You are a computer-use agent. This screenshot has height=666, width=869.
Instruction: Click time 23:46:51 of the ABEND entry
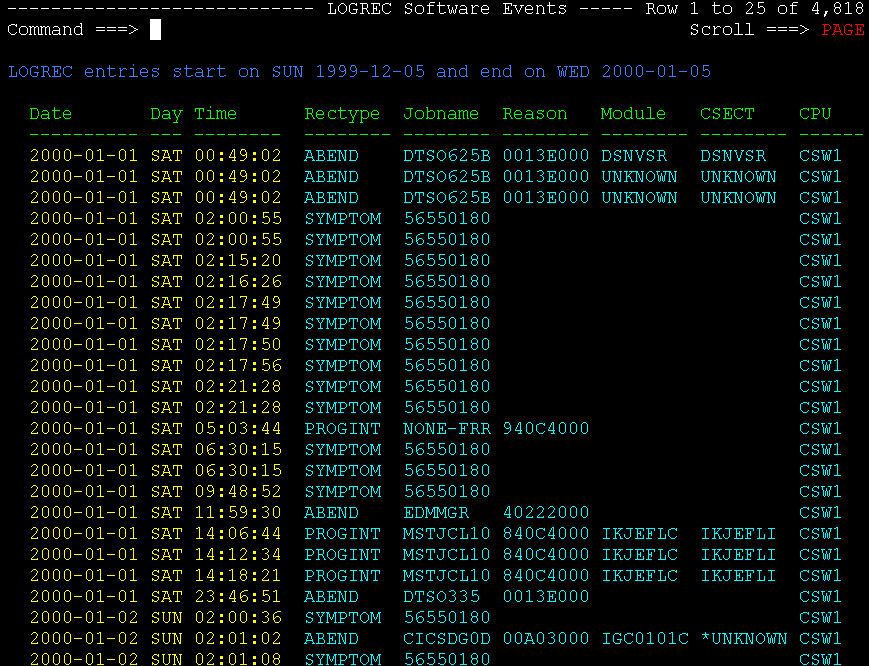click(x=238, y=597)
